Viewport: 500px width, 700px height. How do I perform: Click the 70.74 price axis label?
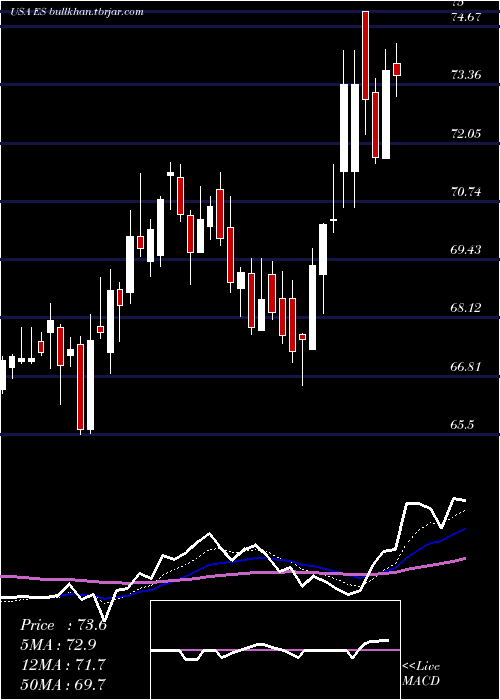click(466, 192)
